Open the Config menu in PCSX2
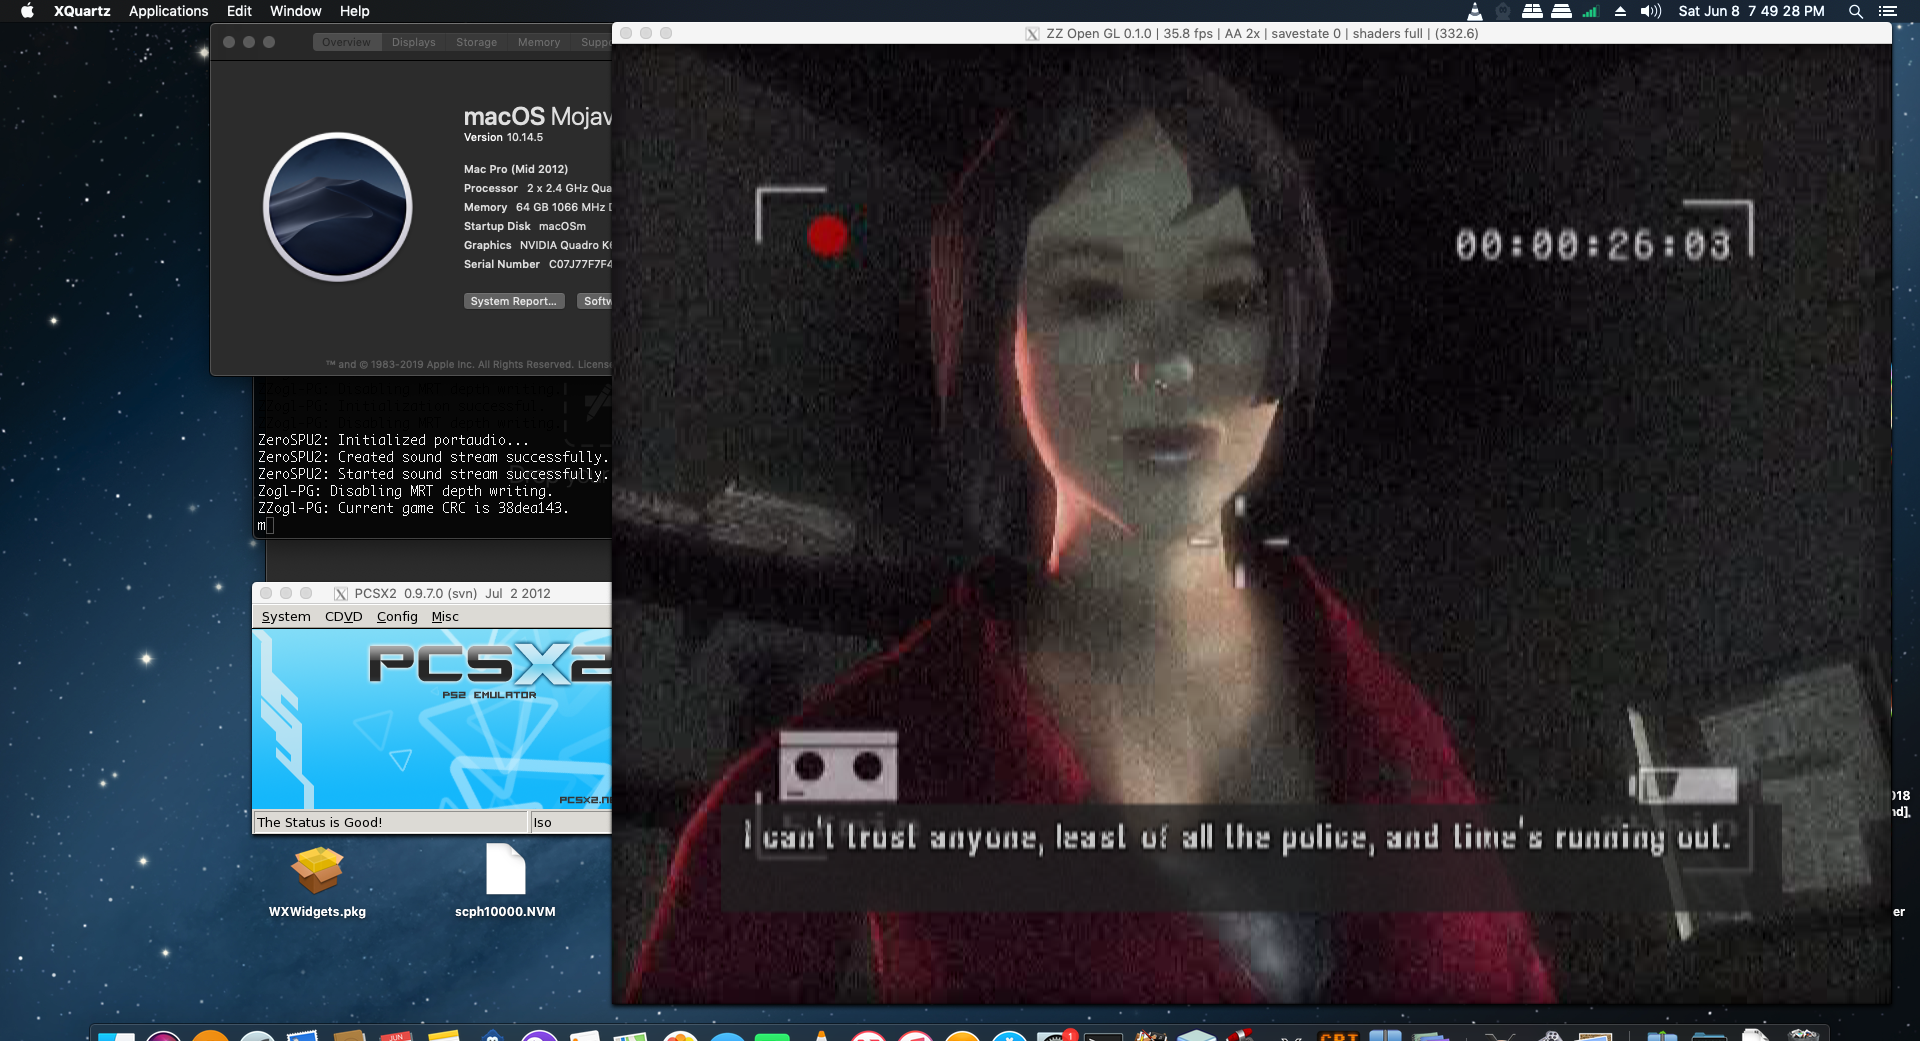Image resolution: width=1920 pixels, height=1041 pixels. pyautogui.click(x=397, y=617)
